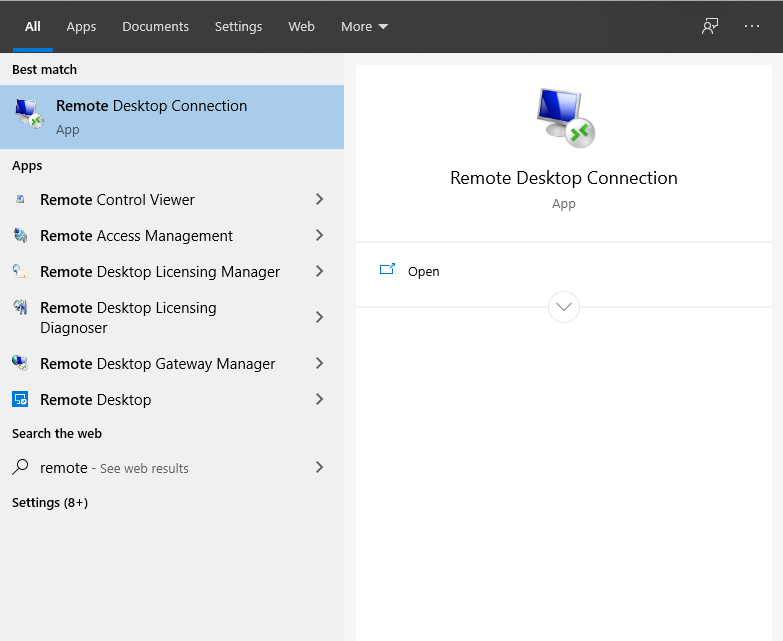This screenshot has height=641, width=783.
Task: Click the large Remote Desktop Connection preview icon
Action: point(564,118)
